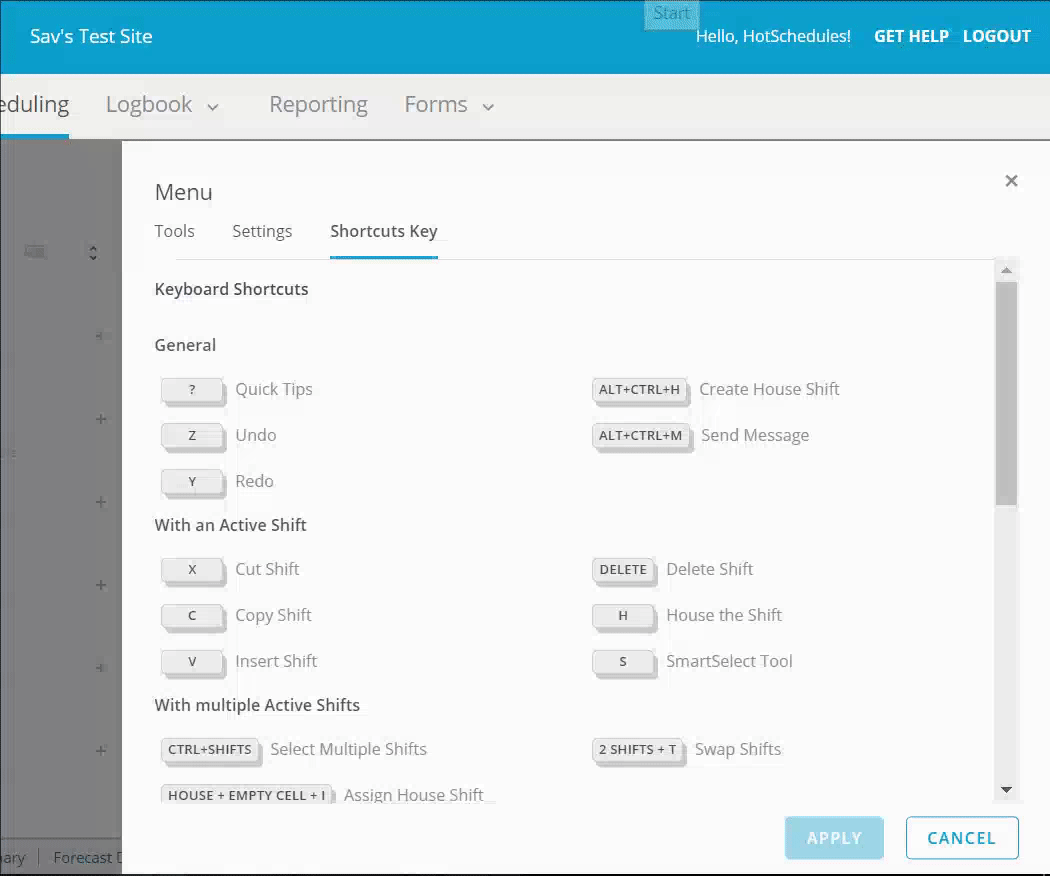
Task: Click the Undo label
Action: point(256,435)
